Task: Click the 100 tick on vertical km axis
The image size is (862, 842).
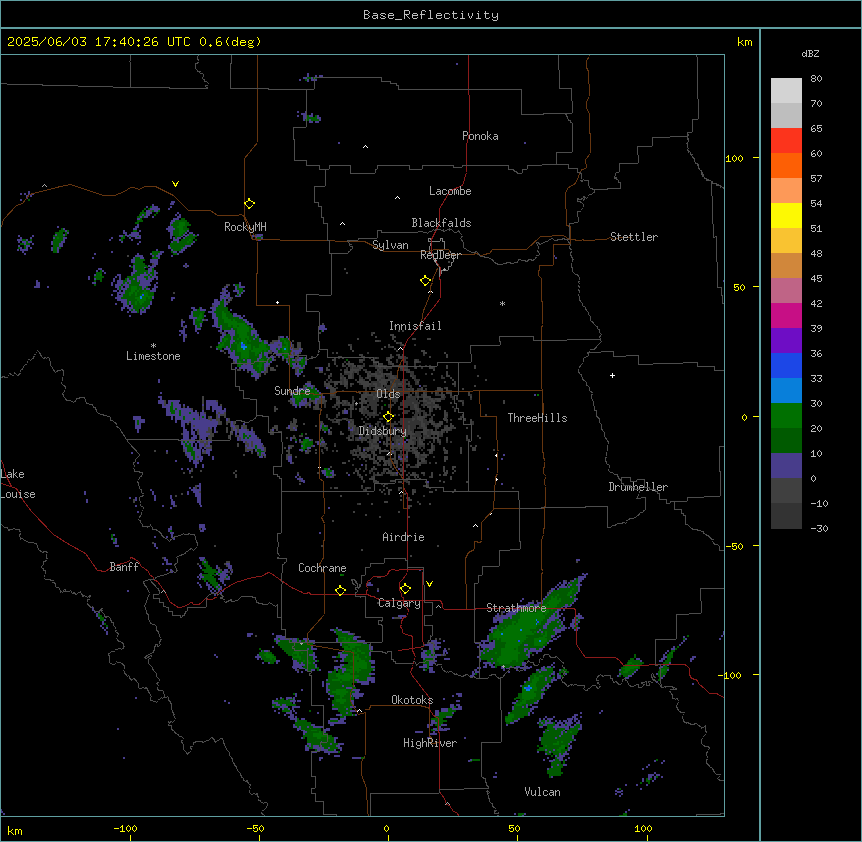Action: tap(734, 158)
